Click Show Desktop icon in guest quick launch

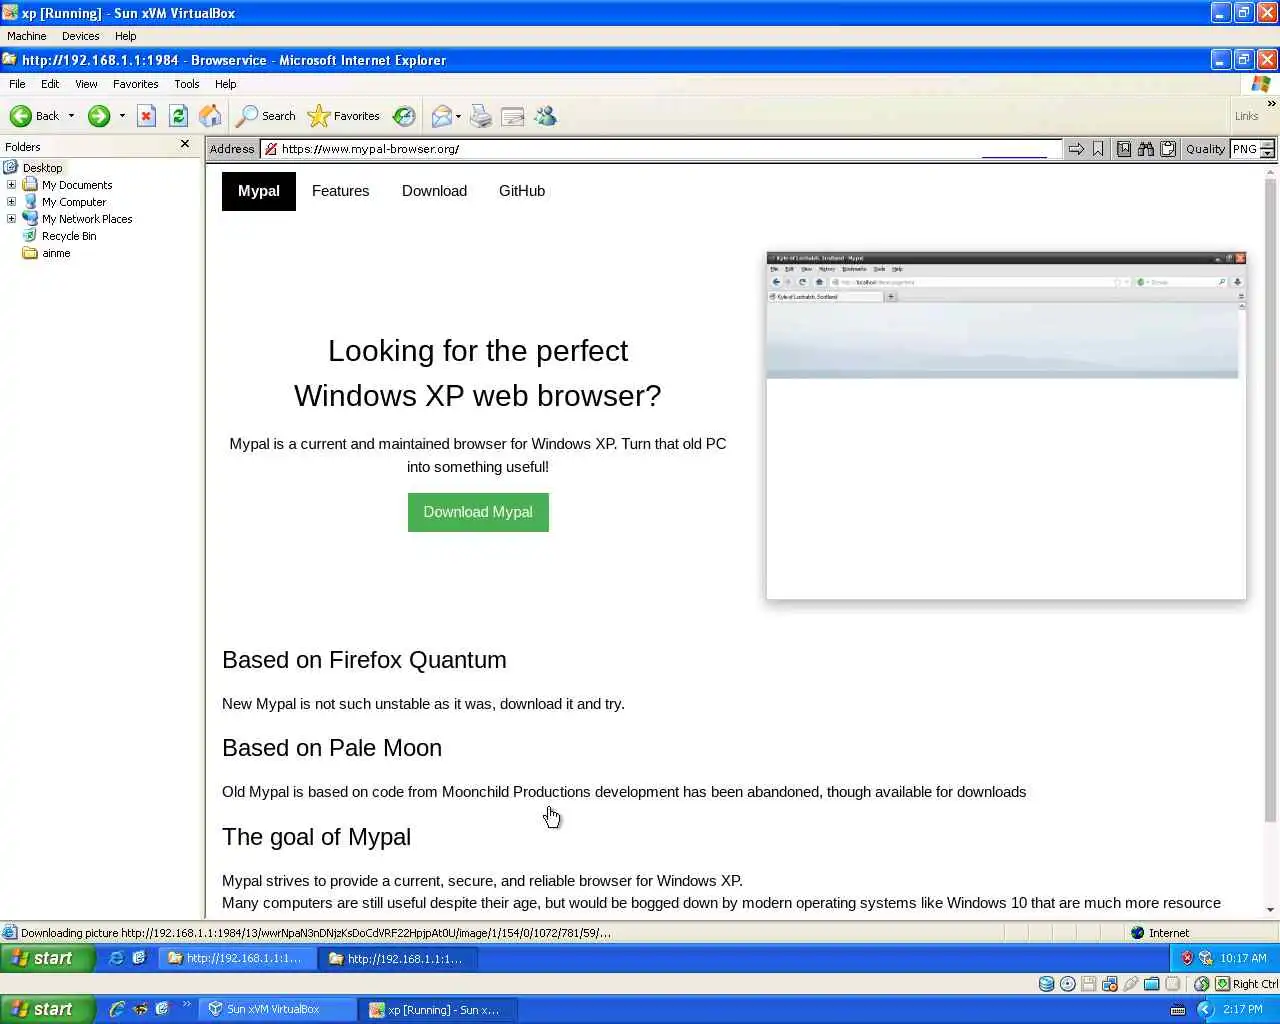tap(139, 958)
